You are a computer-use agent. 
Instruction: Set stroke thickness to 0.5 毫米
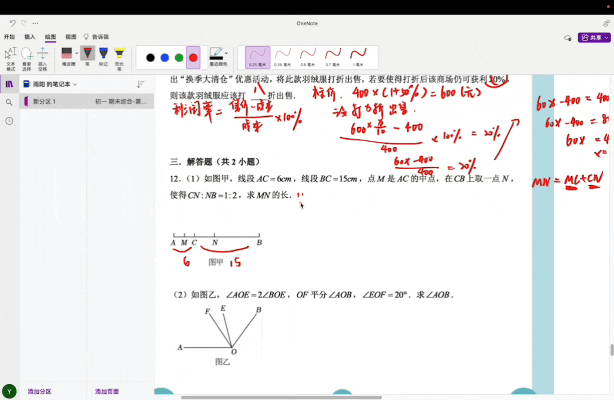308,58
